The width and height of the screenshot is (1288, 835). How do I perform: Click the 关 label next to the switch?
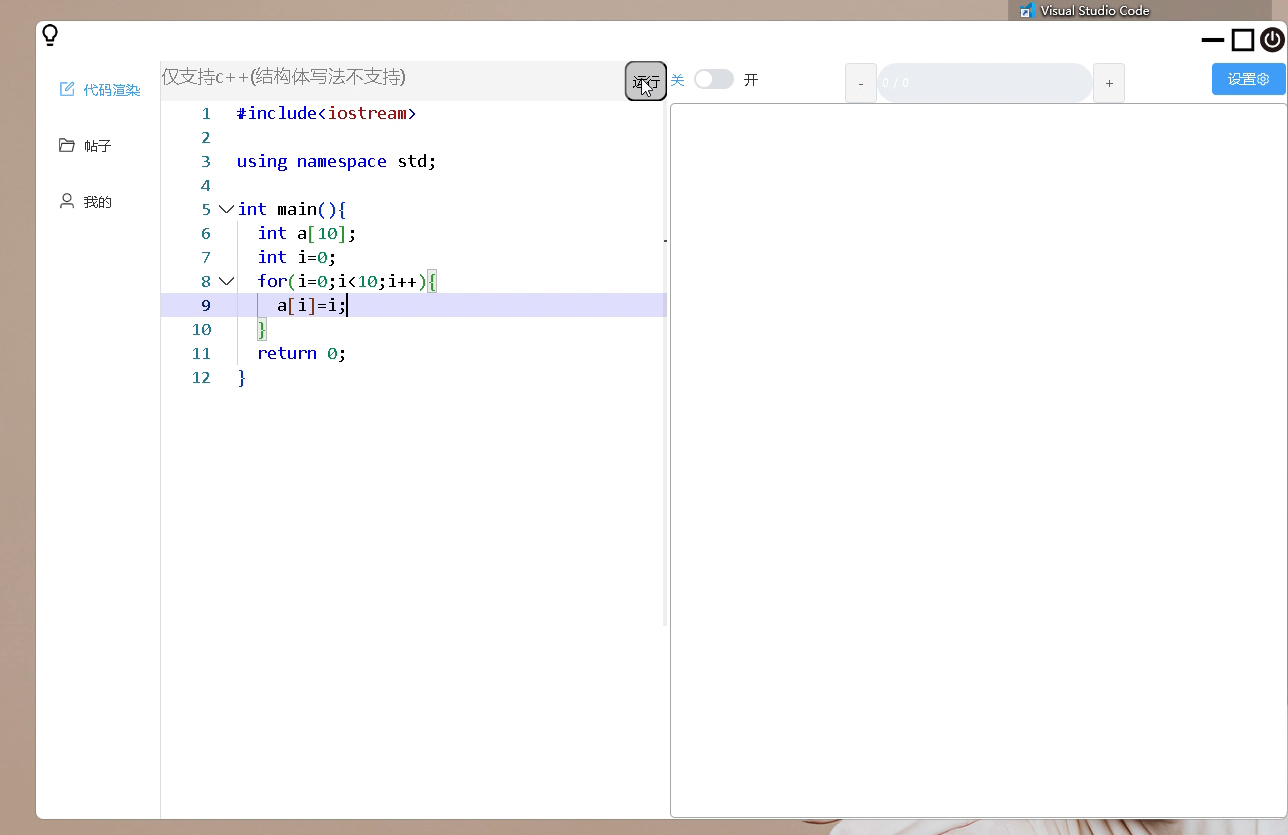(678, 79)
